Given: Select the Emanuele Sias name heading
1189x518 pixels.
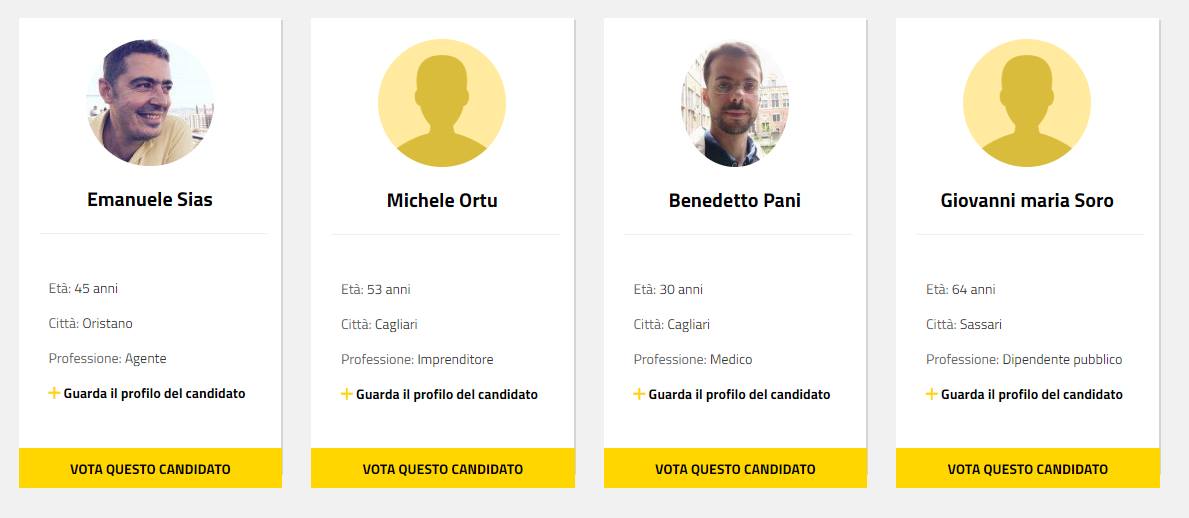Looking at the screenshot, I should (150, 199).
